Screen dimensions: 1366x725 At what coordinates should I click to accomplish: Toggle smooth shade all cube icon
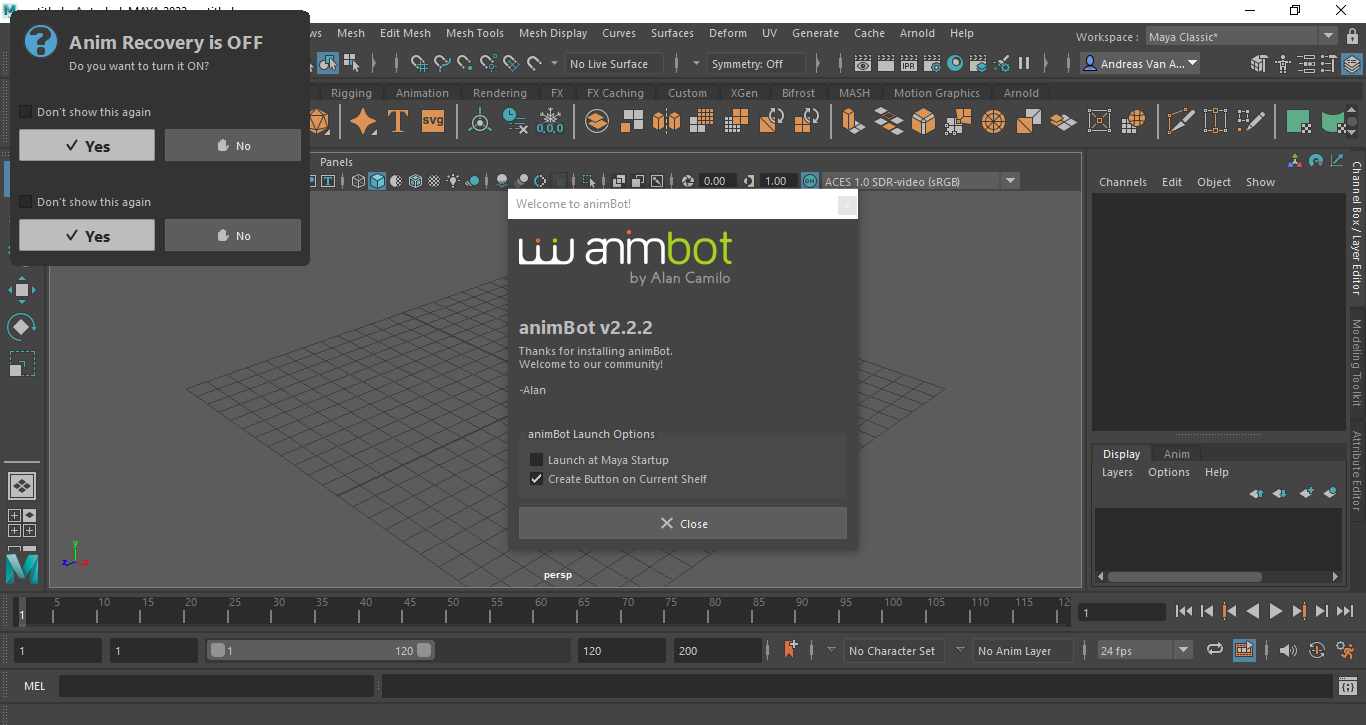coord(377,181)
